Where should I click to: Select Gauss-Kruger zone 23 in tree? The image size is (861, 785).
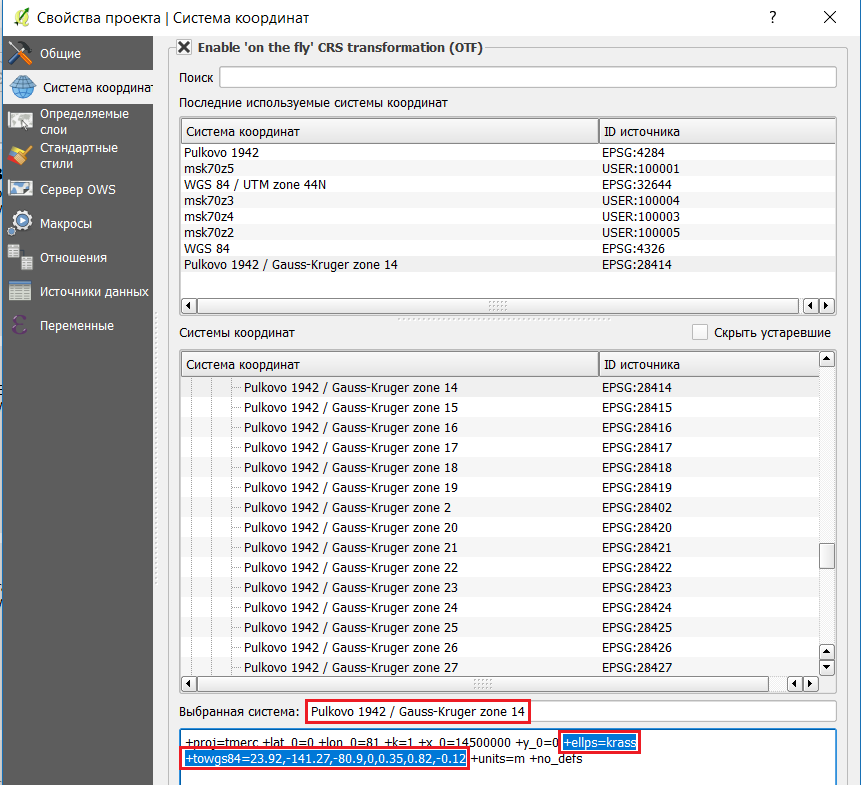tap(500, 587)
